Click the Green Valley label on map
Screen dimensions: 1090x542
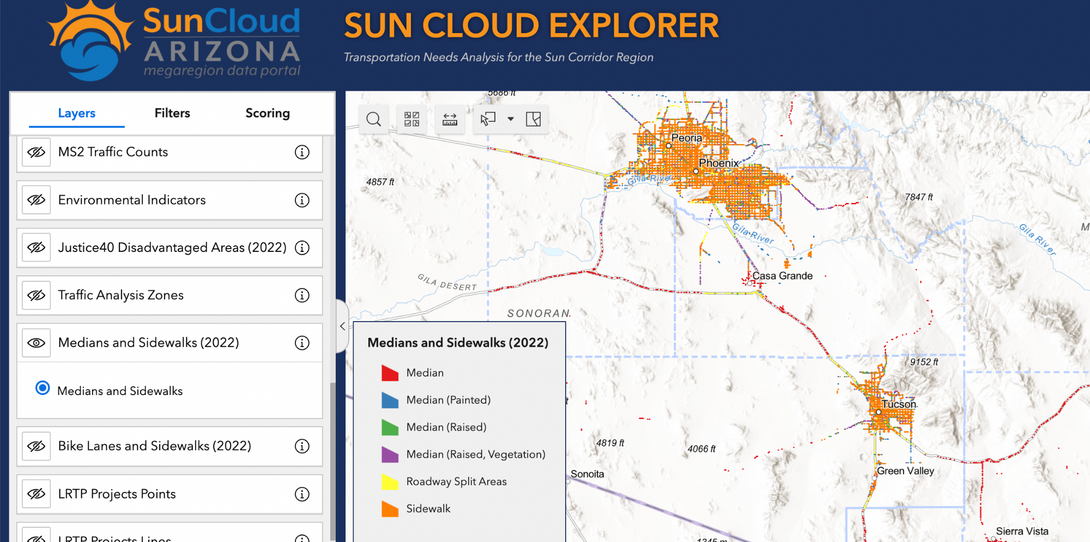point(905,471)
